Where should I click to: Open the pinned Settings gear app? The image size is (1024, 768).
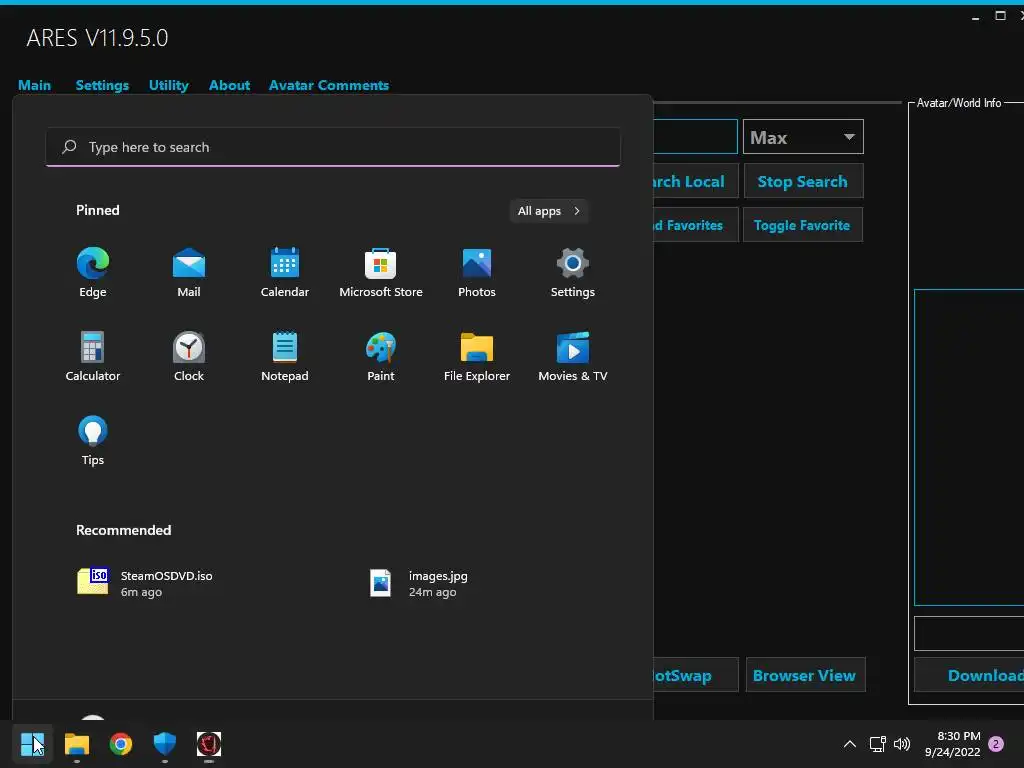(x=573, y=272)
